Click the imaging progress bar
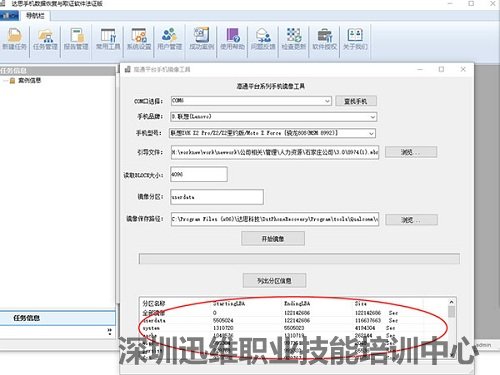This screenshot has height=375, width=500. tap(299, 259)
